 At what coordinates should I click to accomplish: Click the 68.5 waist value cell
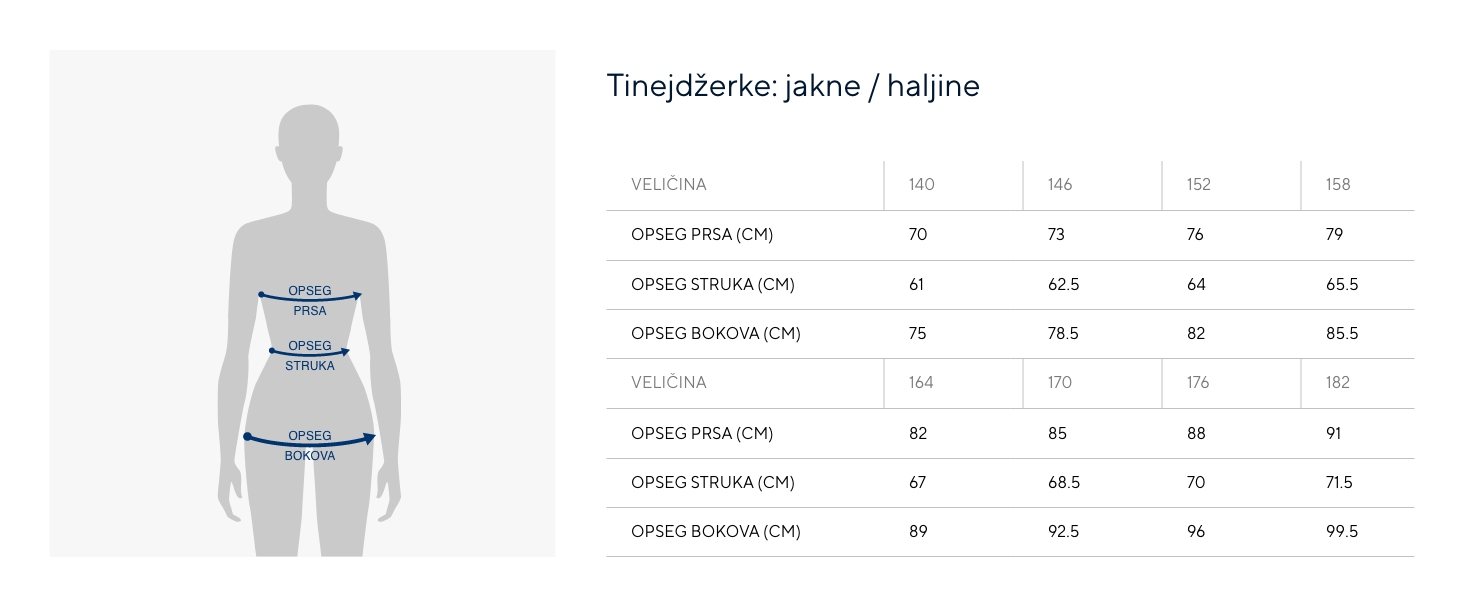pyautogui.click(x=1063, y=482)
